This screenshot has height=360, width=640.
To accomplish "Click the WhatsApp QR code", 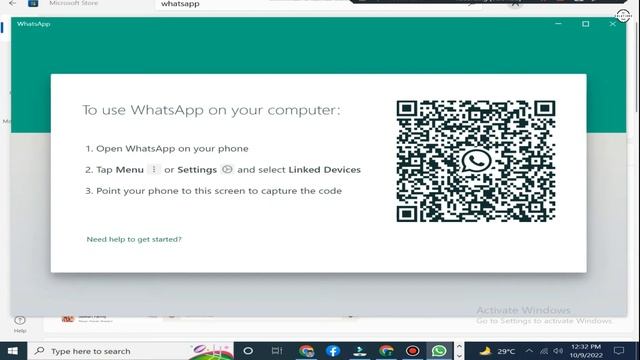I will pos(476,161).
